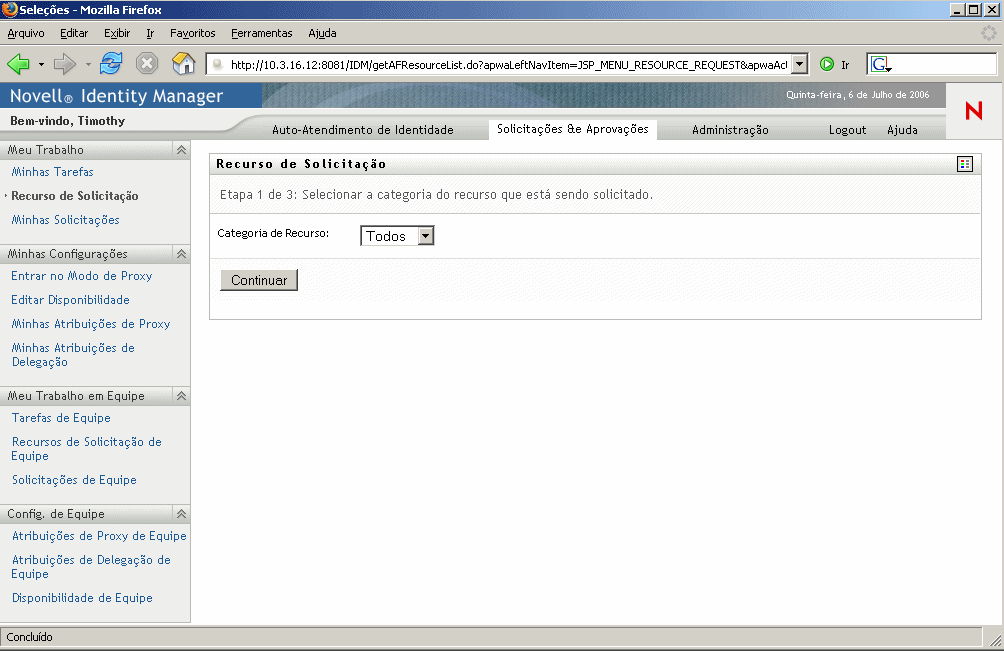This screenshot has width=1004, height=651.
Task: Click the Logout link
Action: [847, 130]
